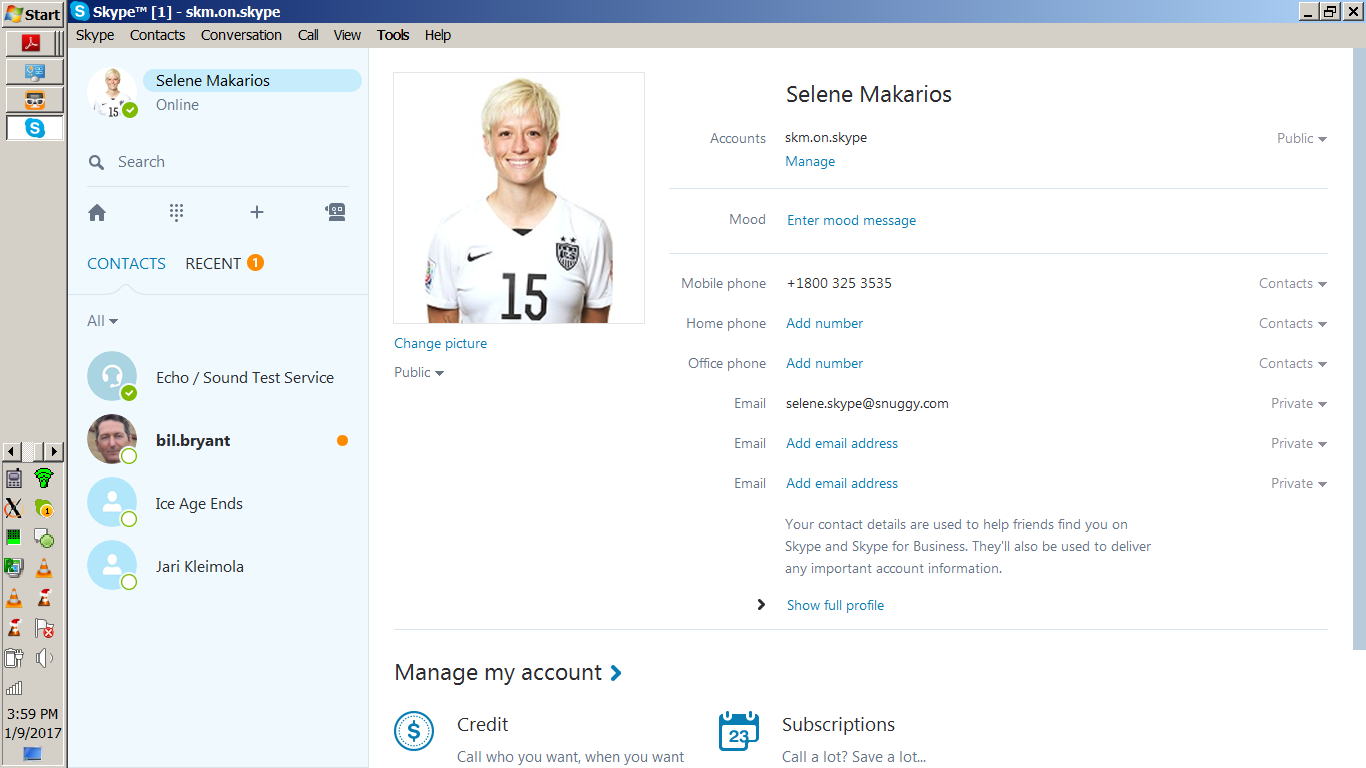Screen dimensions: 1366x768
Task: Click inside the Search field
Action: (x=220, y=162)
